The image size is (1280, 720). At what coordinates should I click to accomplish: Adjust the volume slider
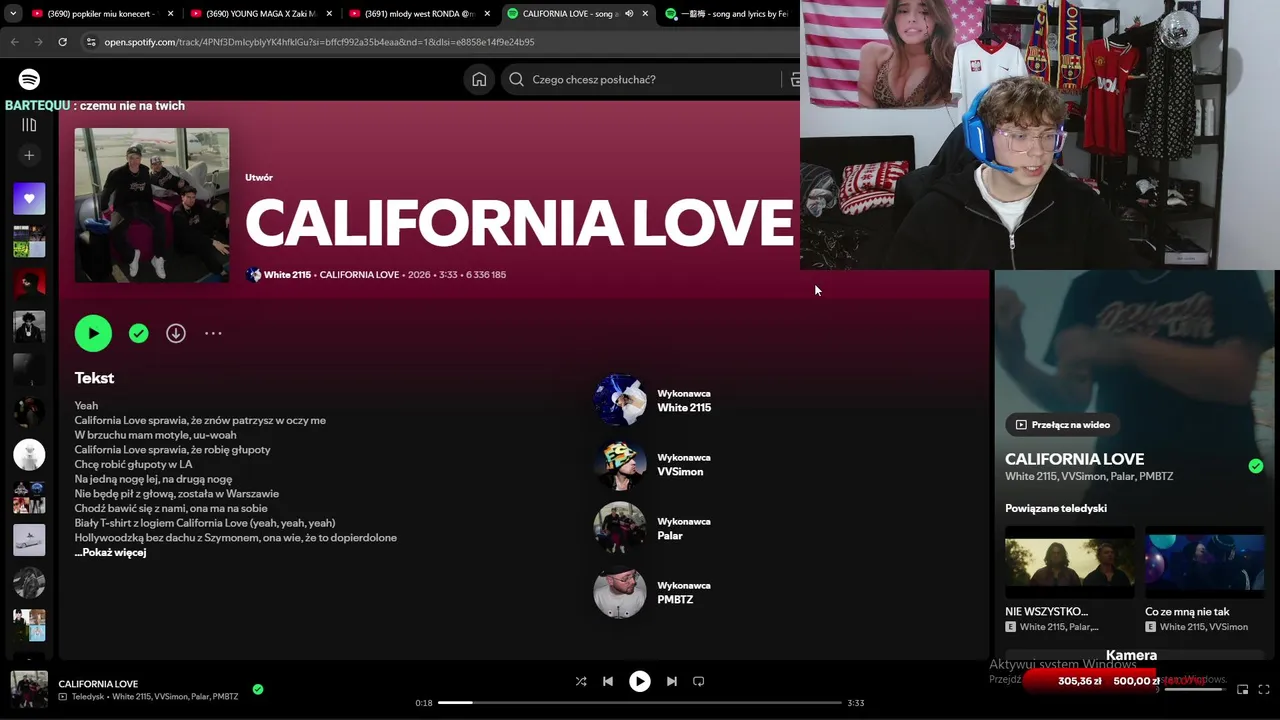1194,689
